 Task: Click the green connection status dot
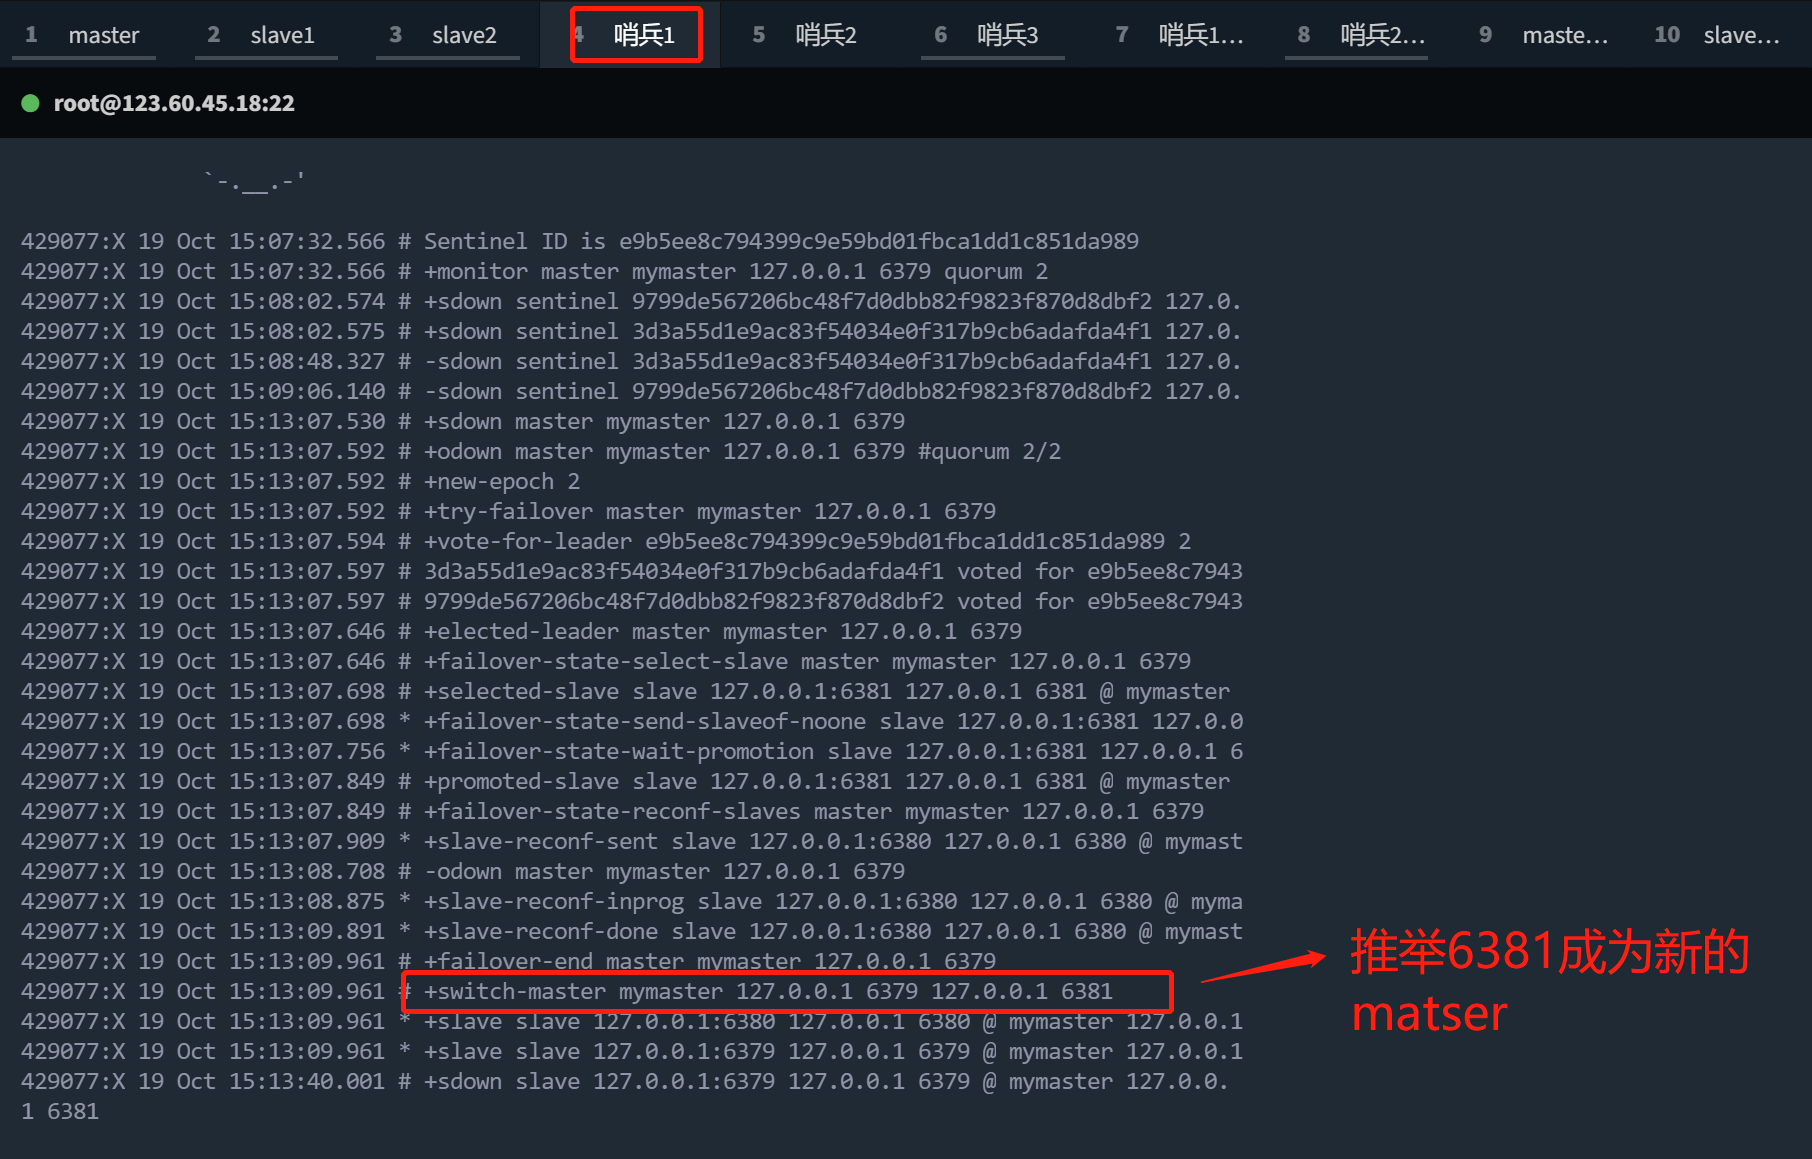click(x=30, y=103)
